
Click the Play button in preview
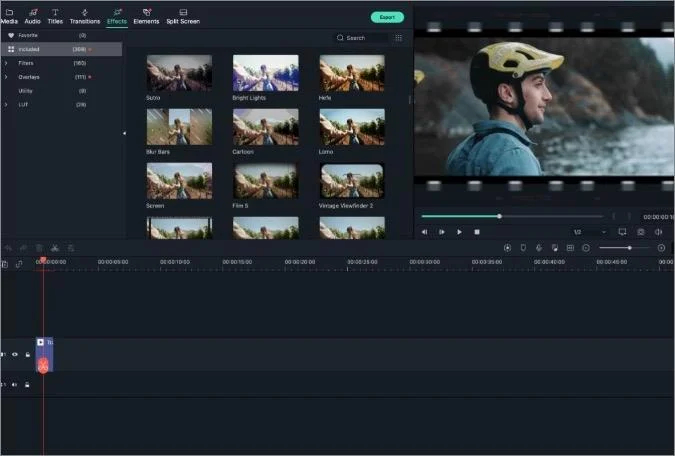tap(459, 232)
